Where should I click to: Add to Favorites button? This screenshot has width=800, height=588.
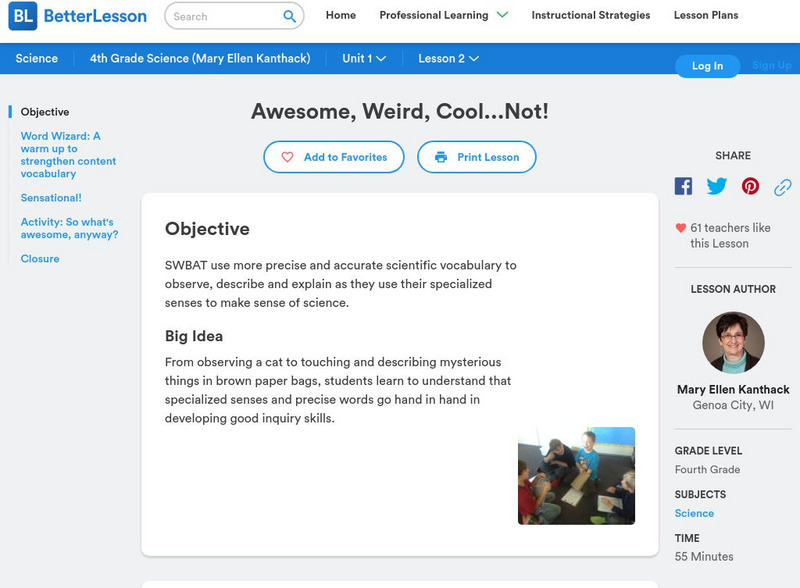pos(333,157)
